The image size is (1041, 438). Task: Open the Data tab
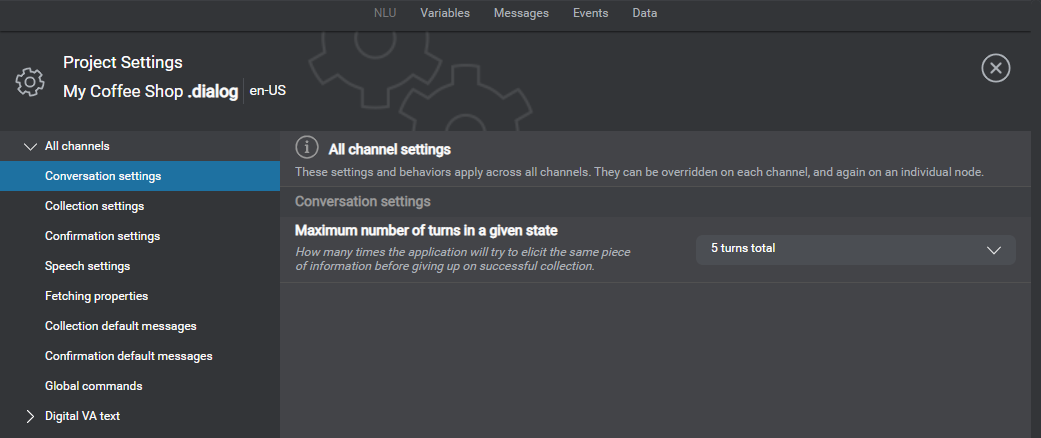click(x=645, y=14)
